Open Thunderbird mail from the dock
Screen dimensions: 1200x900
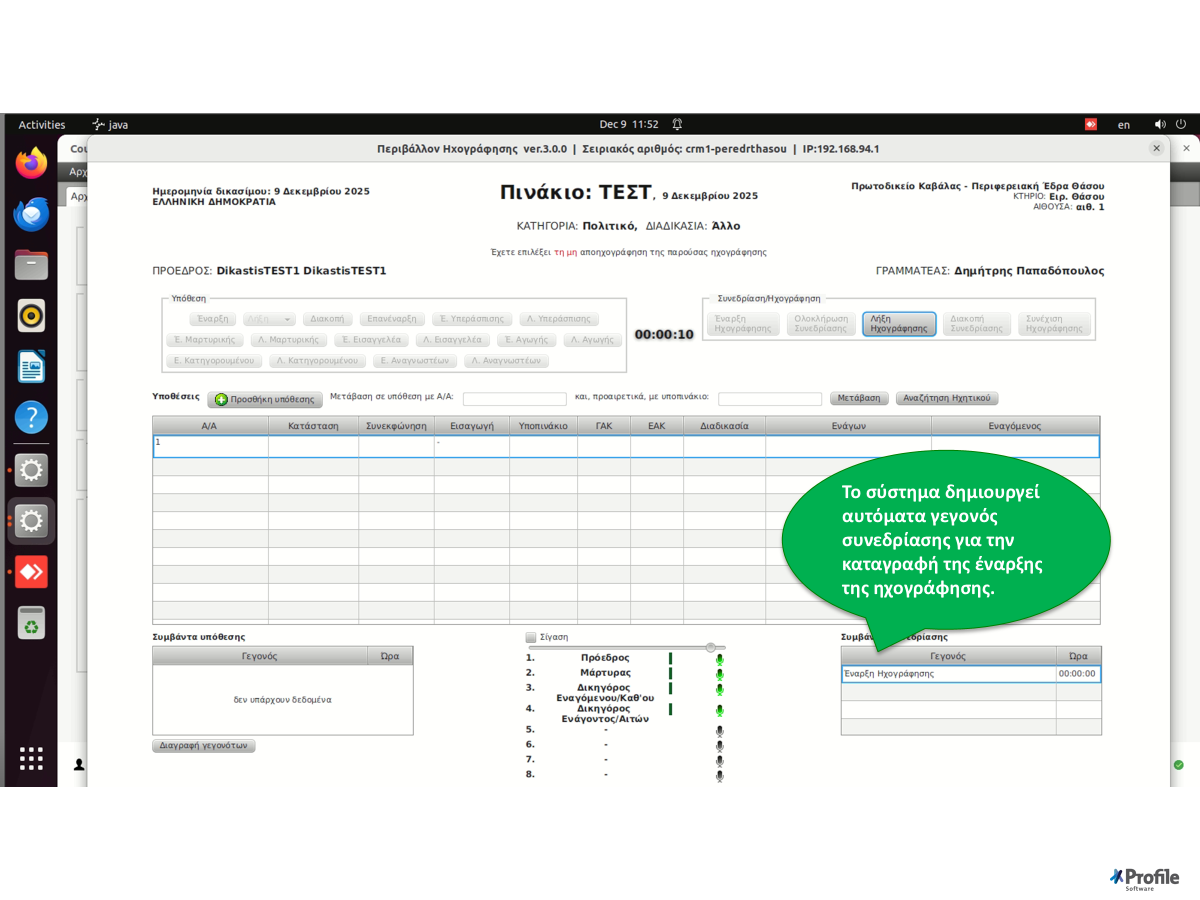click(x=31, y=214)
